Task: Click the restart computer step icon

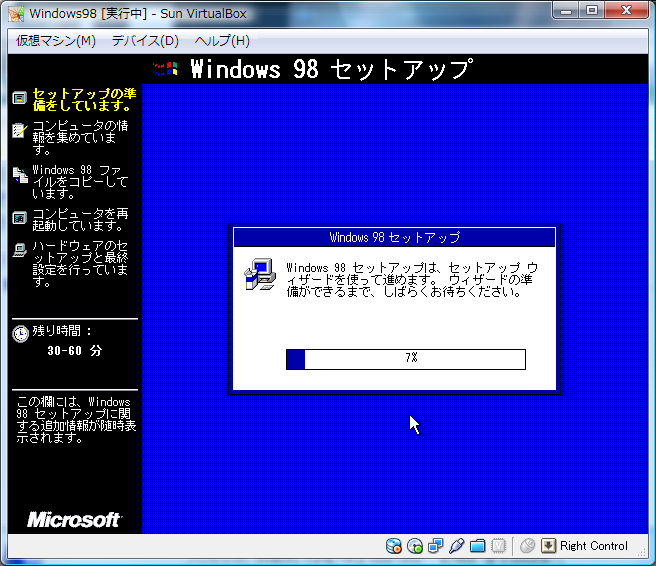Action: pos(19,218)
